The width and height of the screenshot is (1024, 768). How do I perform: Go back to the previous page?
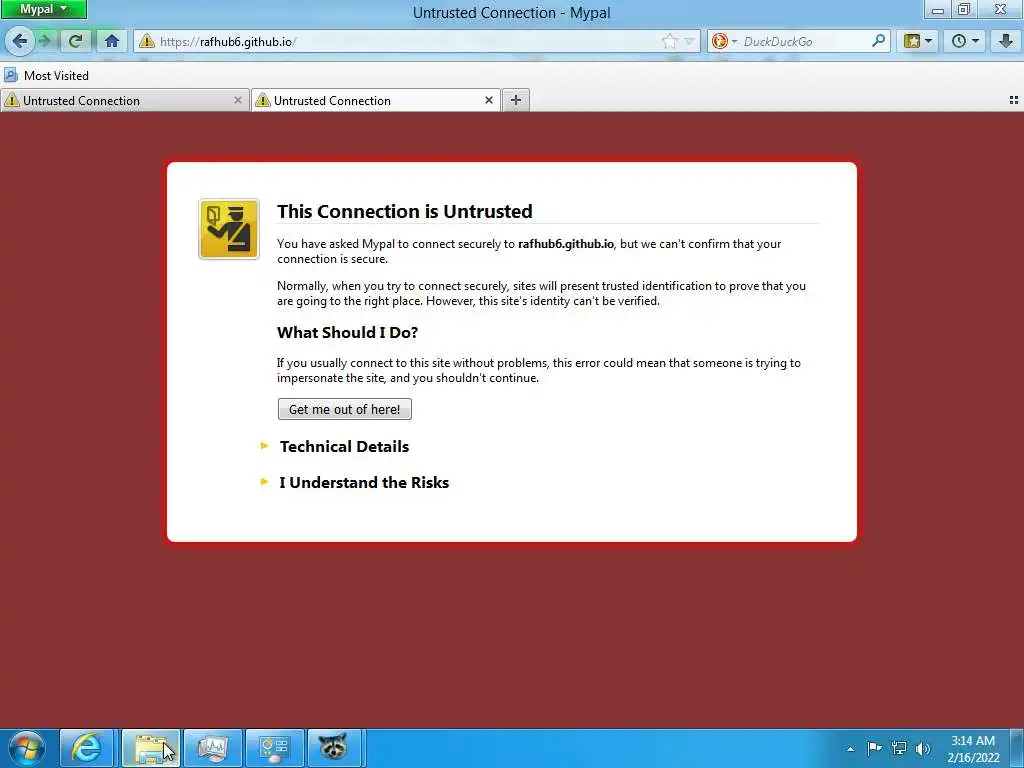(x=19, y=41)
